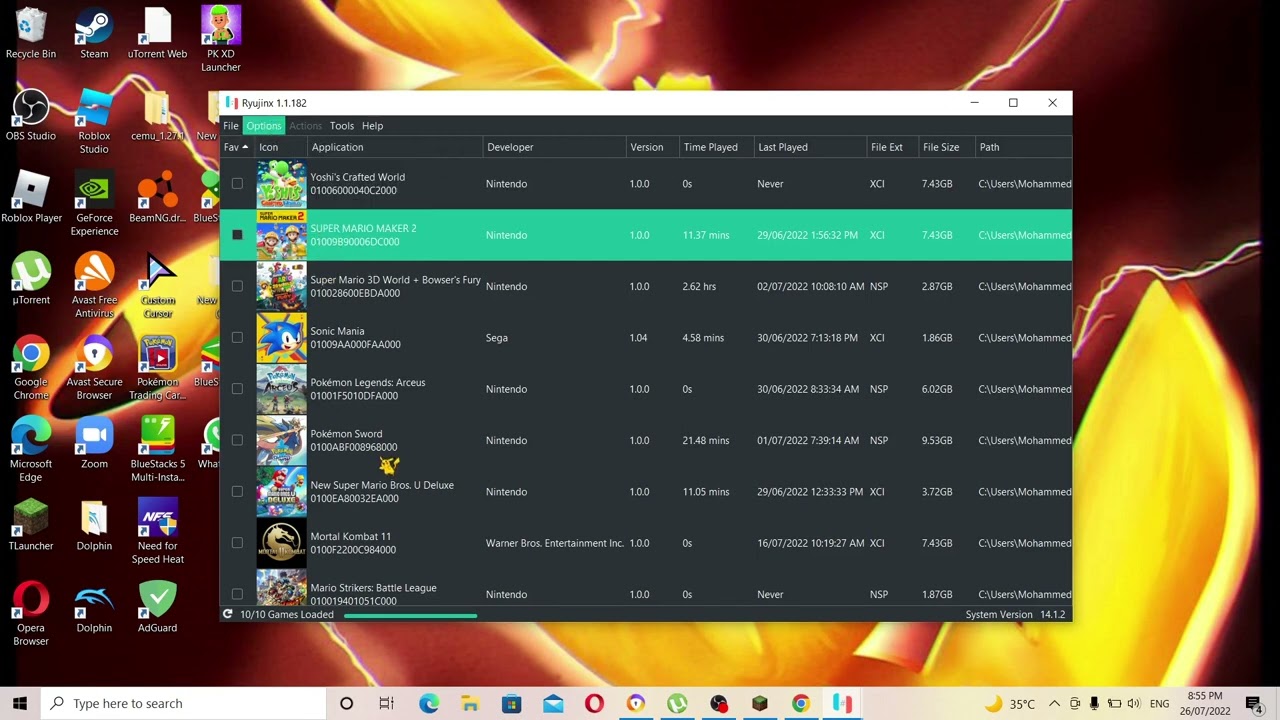Toggle favorite checkbox for Mortal Kombat 11
Screen dimensions: 1280x720
[x=237, y=543]
